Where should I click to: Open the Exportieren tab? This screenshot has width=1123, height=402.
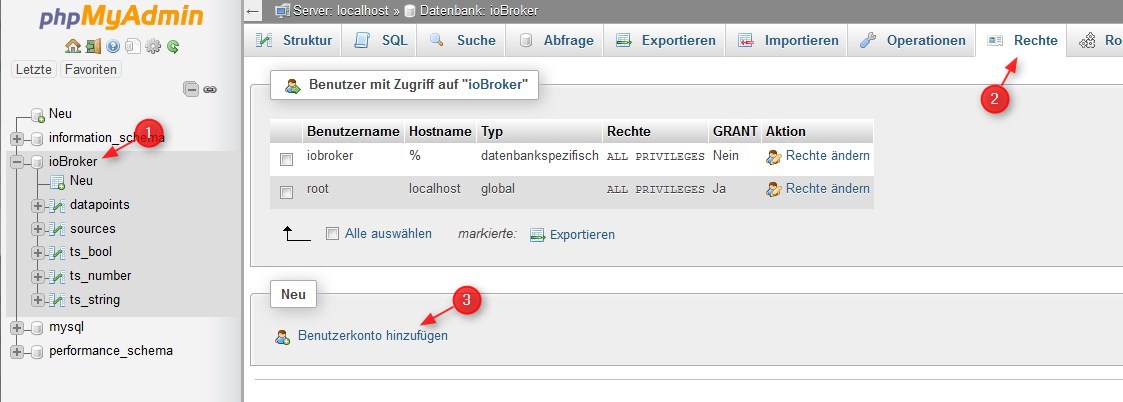click(665, 41)
